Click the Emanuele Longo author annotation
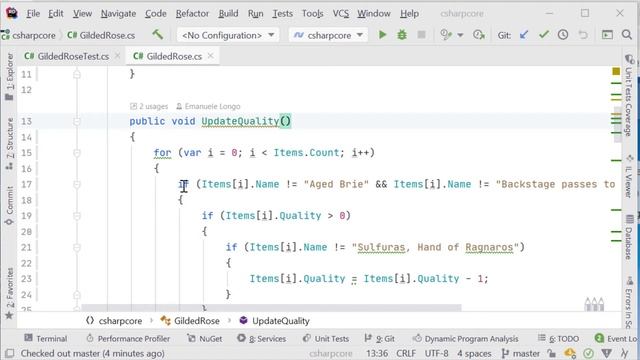640x360 pixels. [208, 106]
